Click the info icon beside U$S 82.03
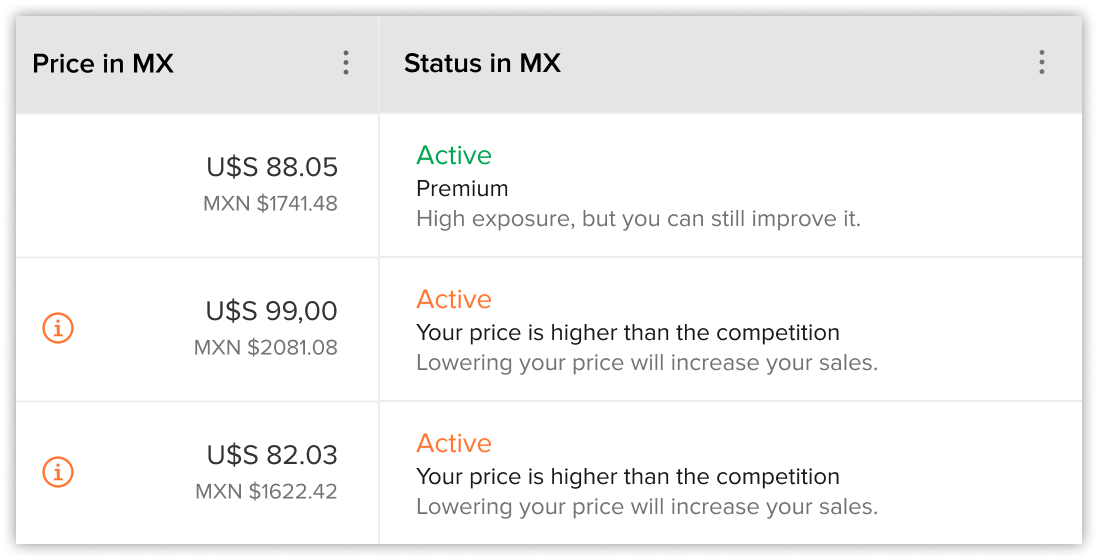This screenshot has height=560, width=1098. pyautogui.click(x=57, y=472)
